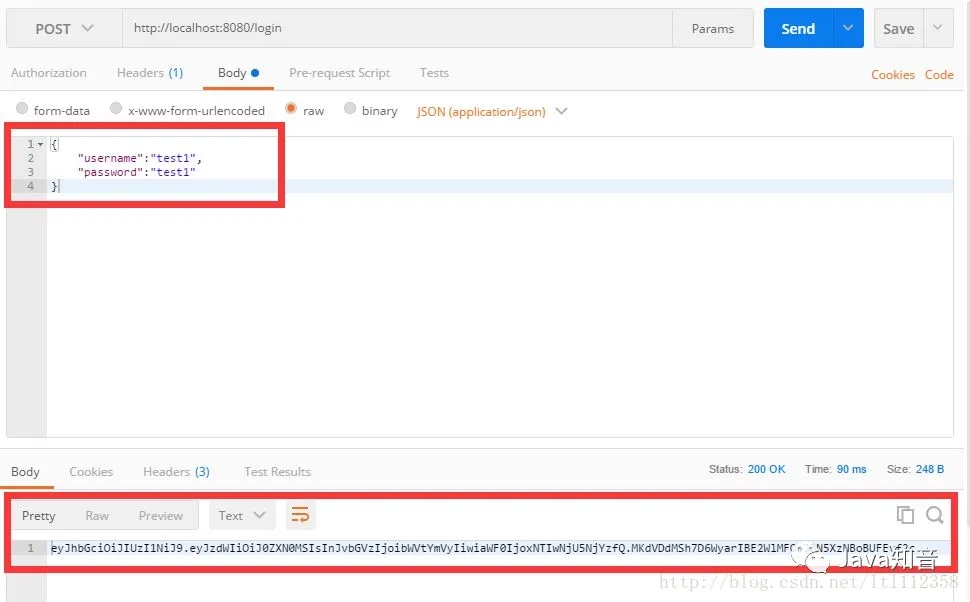Expand the Save button dropdown arrow
Screen dimensions: 970x602
click(x=936, y=28)
